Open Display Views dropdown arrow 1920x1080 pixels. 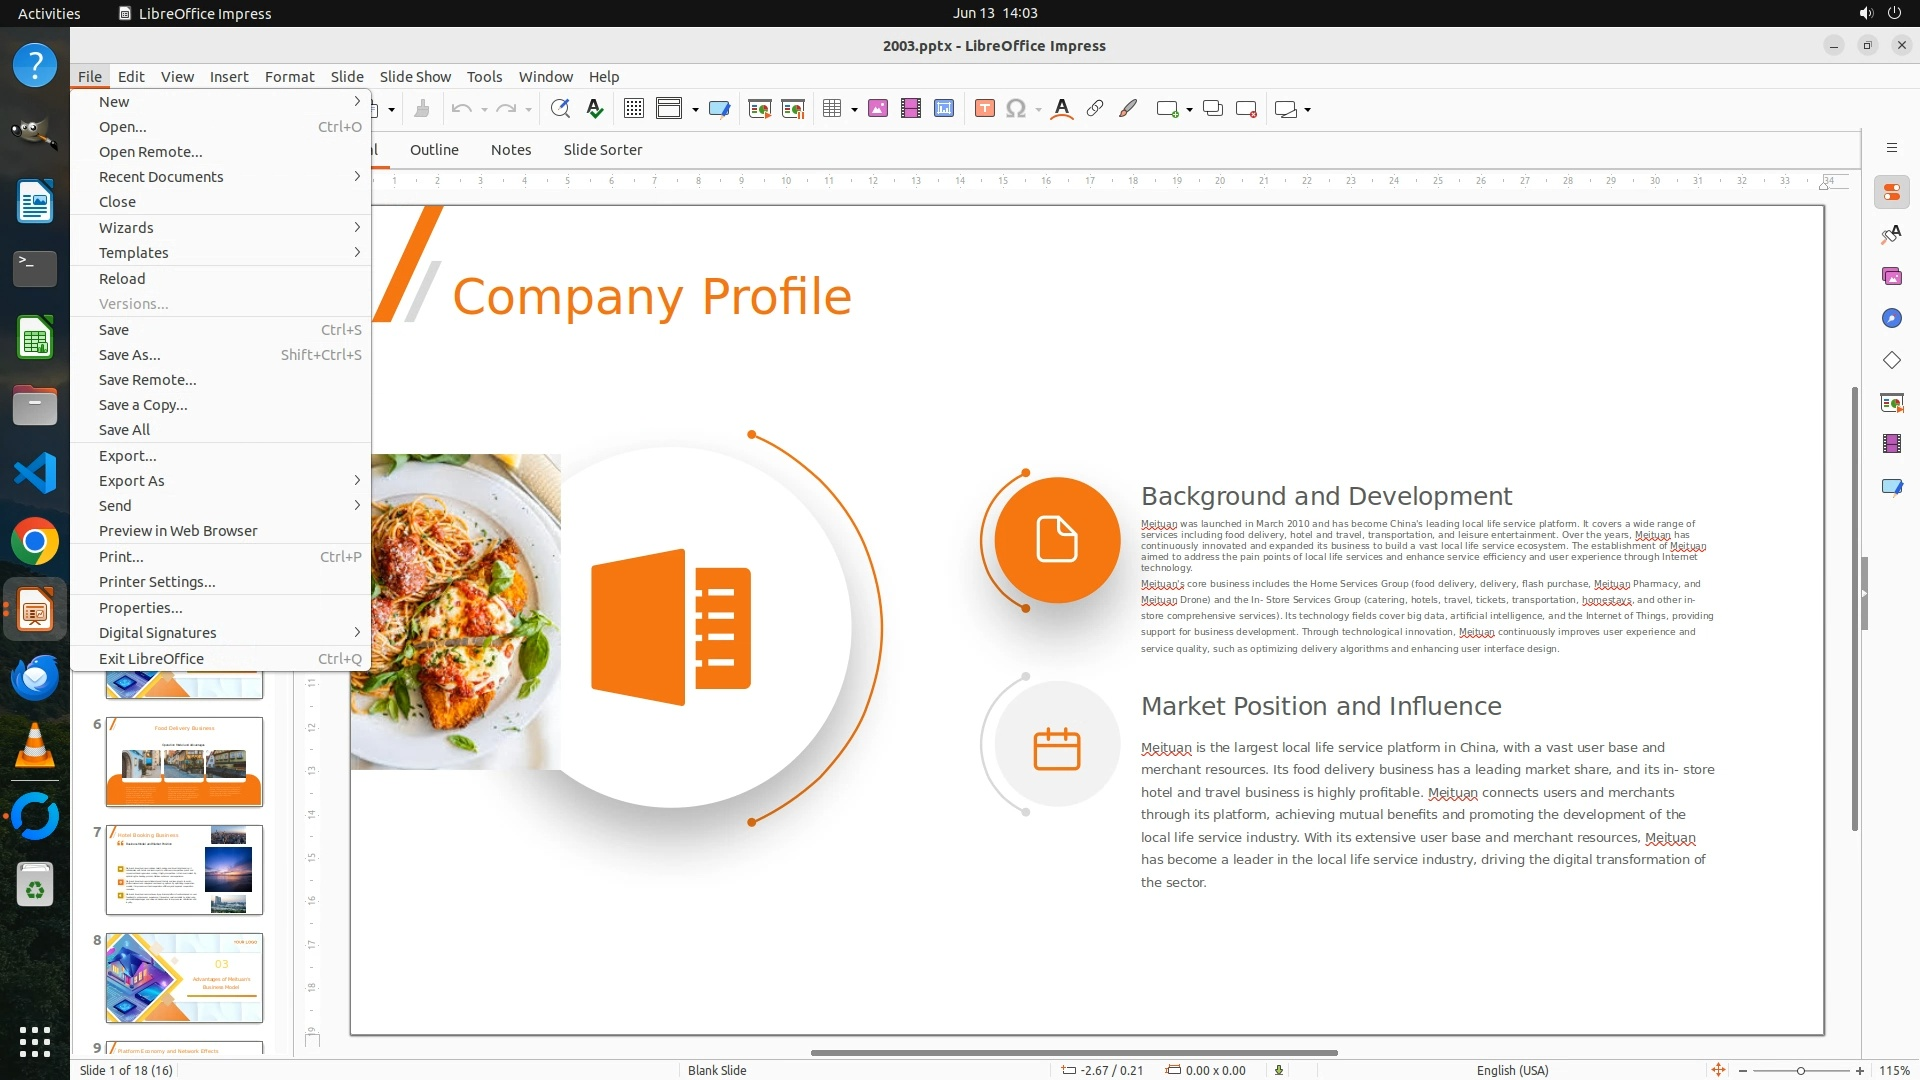pyautogui.click(x=695, y=110)
